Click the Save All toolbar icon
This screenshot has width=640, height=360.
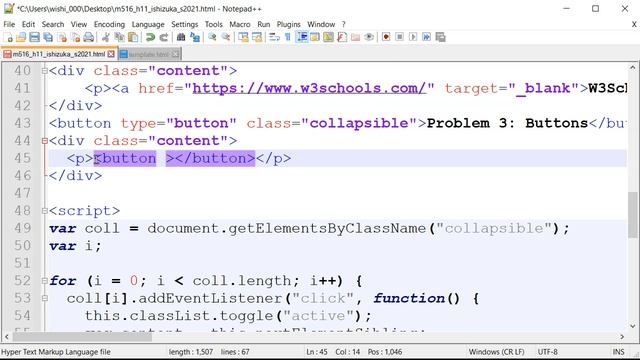(x=48, y=38)
